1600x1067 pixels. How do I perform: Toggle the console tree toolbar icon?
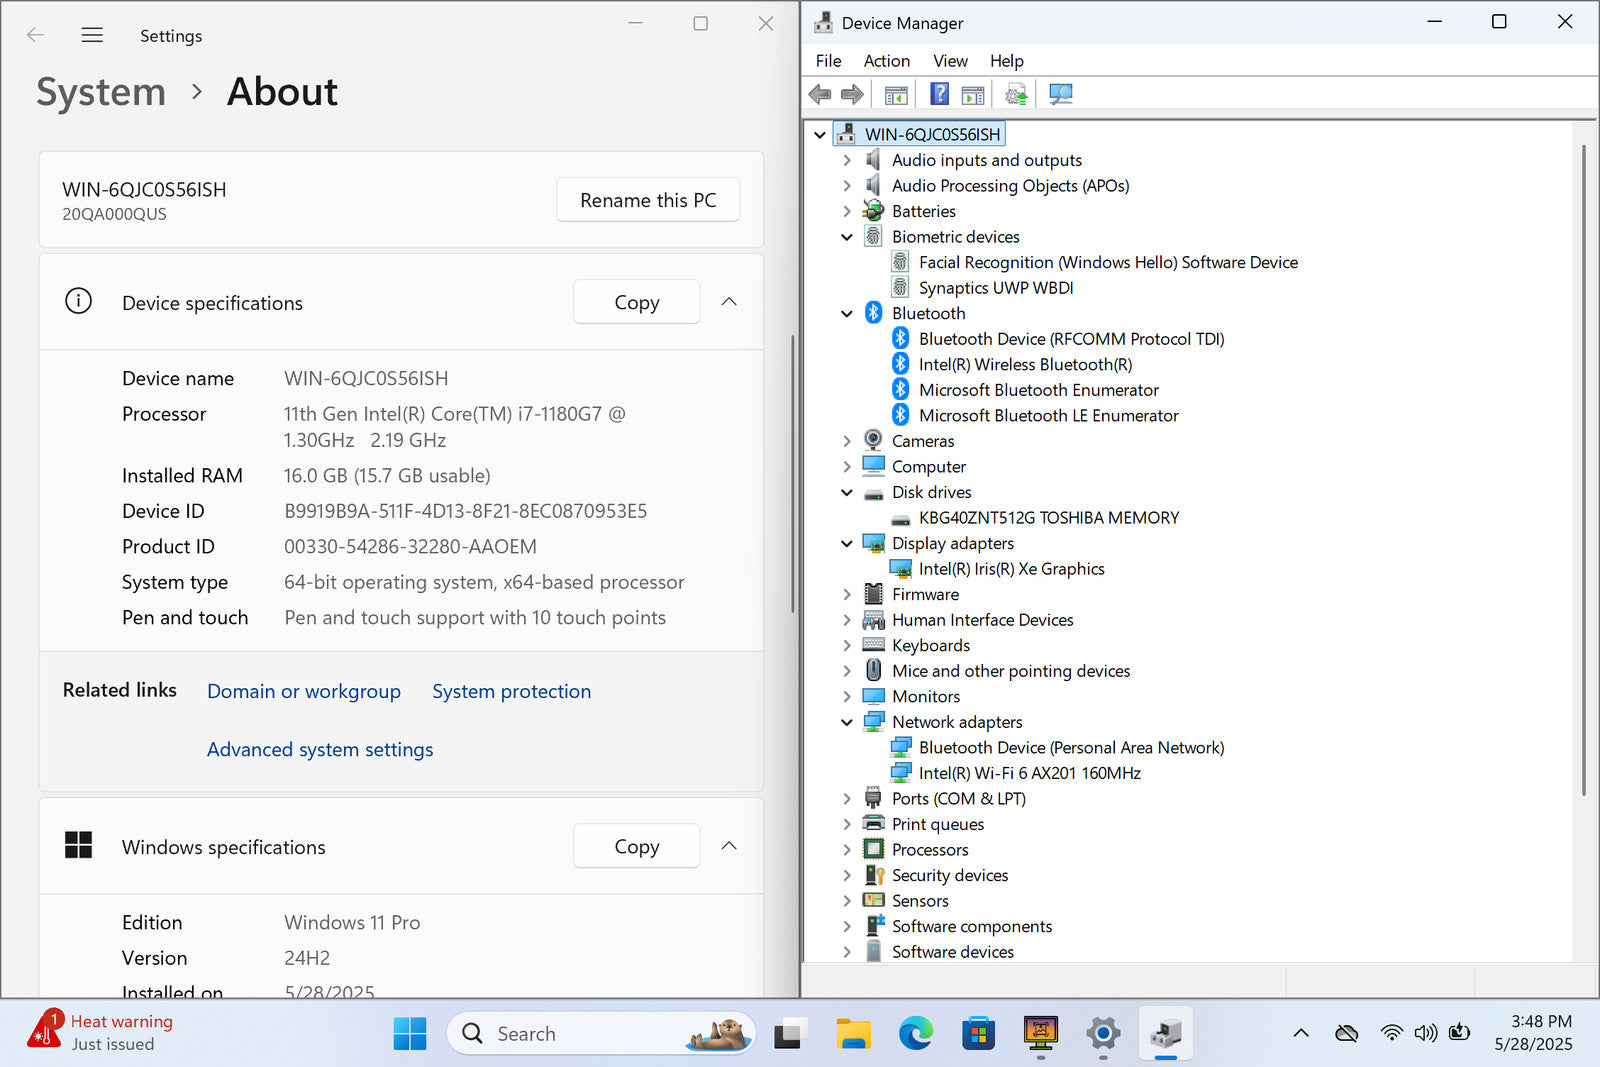coord(896,94)
